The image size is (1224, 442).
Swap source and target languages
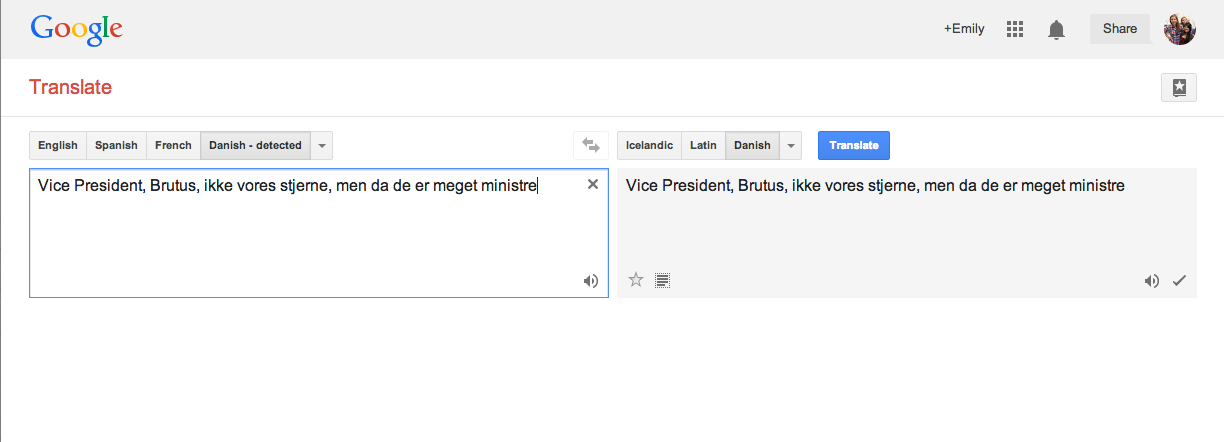point(590,145)
